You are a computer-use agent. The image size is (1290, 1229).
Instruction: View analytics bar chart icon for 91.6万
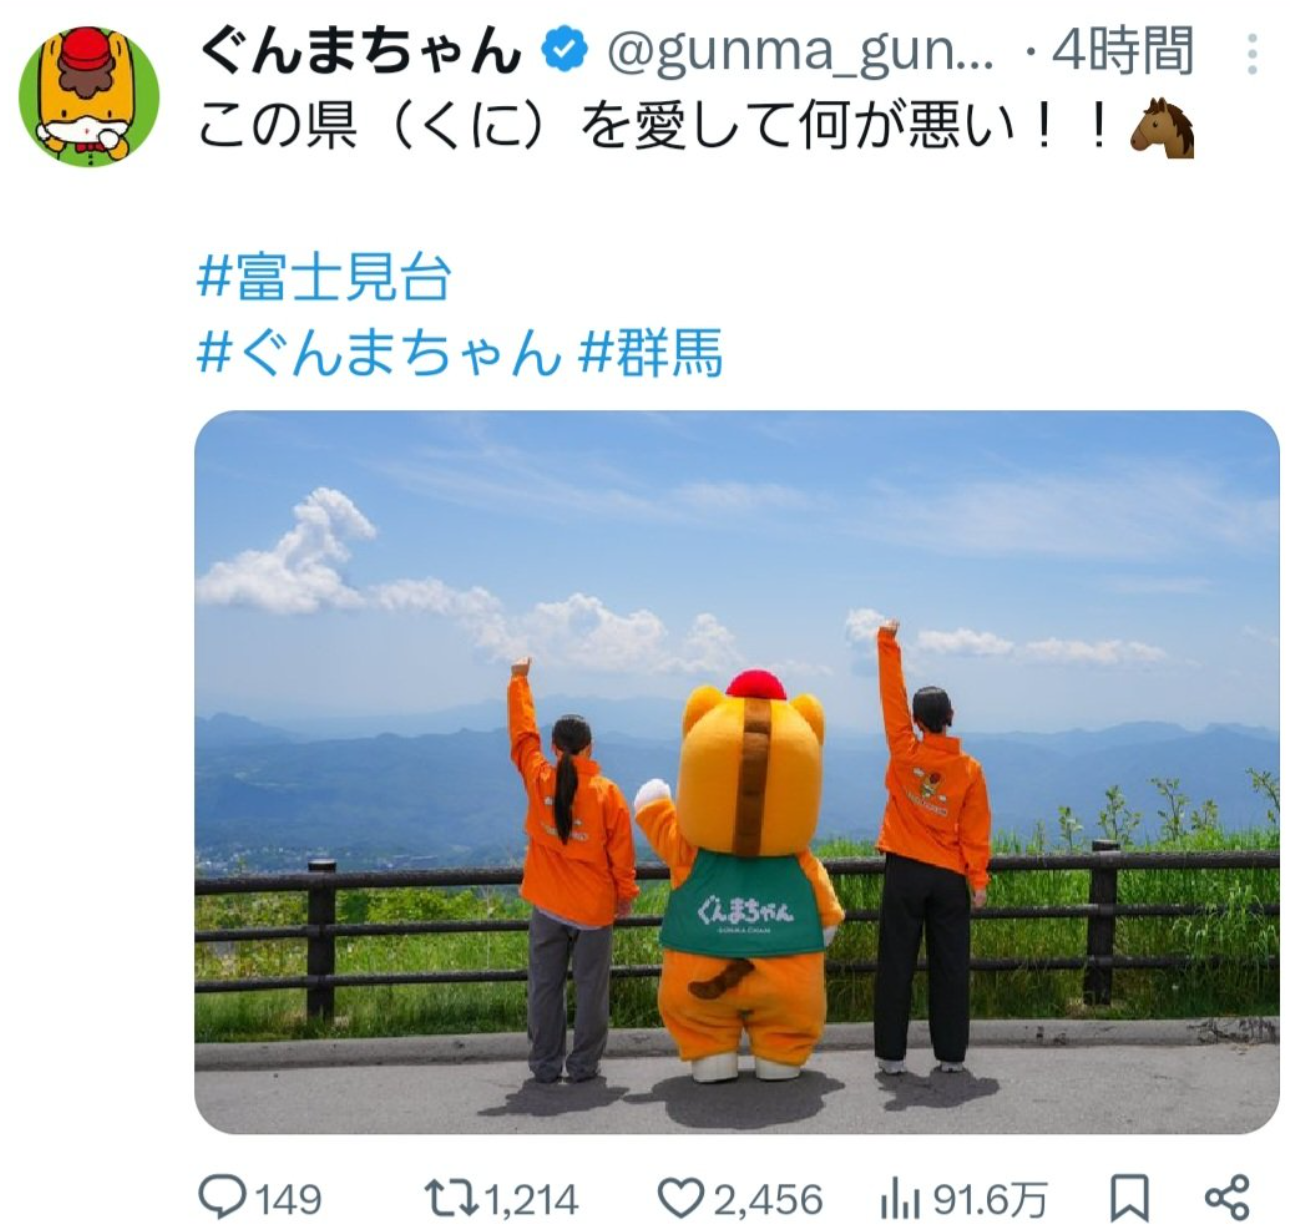tap(902, 1198)
